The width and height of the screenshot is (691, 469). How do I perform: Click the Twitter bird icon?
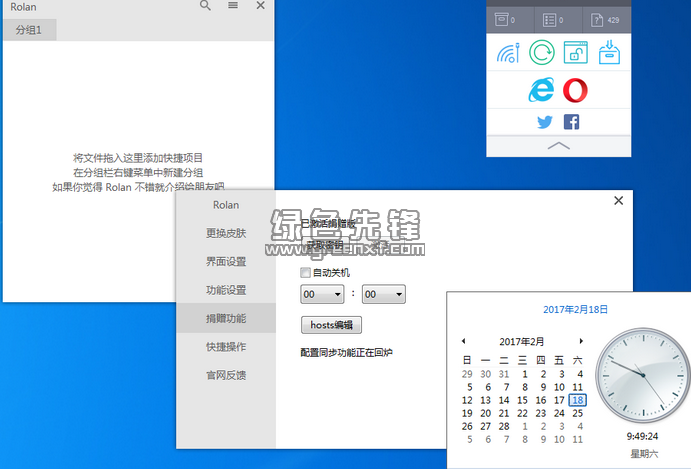click(545, 122)
